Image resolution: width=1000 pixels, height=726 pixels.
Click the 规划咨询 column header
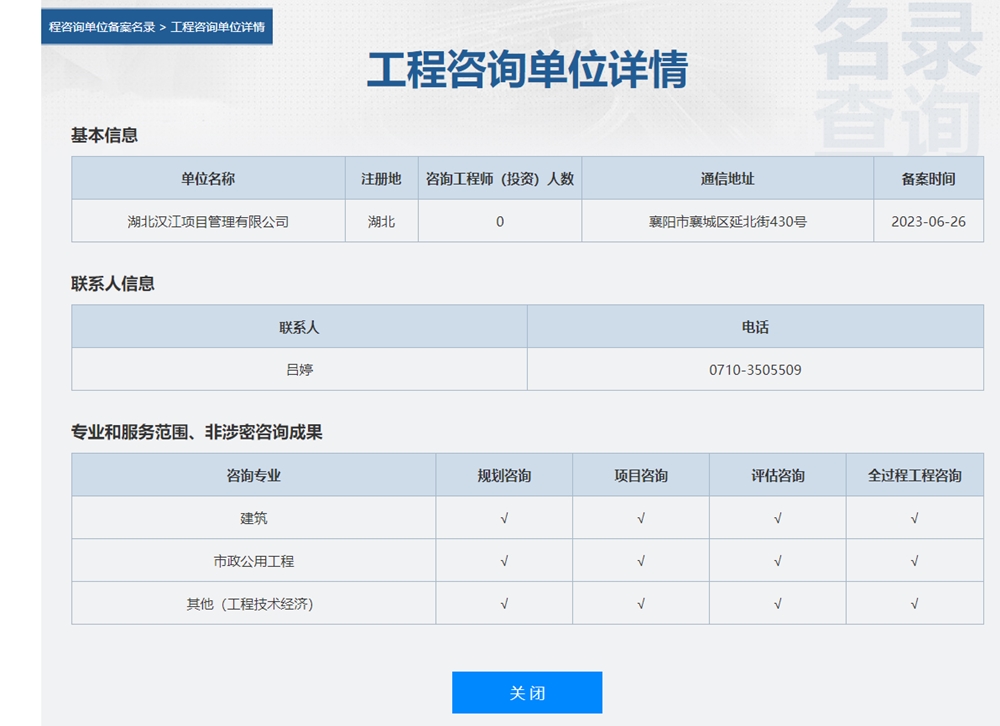pyautogui.click(x=504, y=475)
